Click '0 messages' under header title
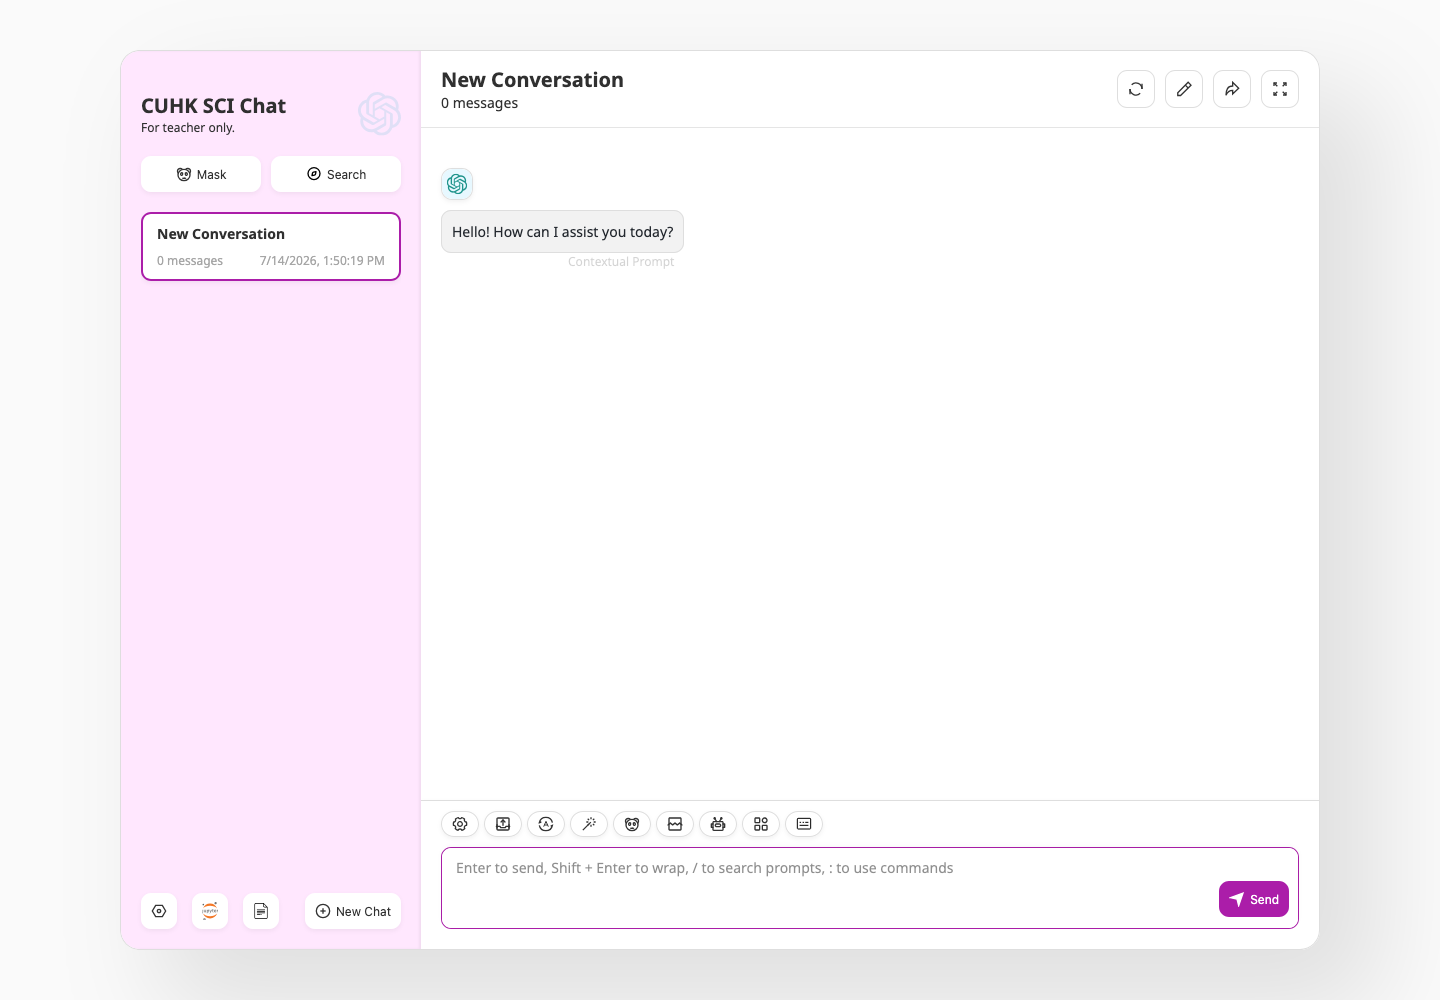The height and width of the screenshot is (1000, 1440). coord(479,103)
